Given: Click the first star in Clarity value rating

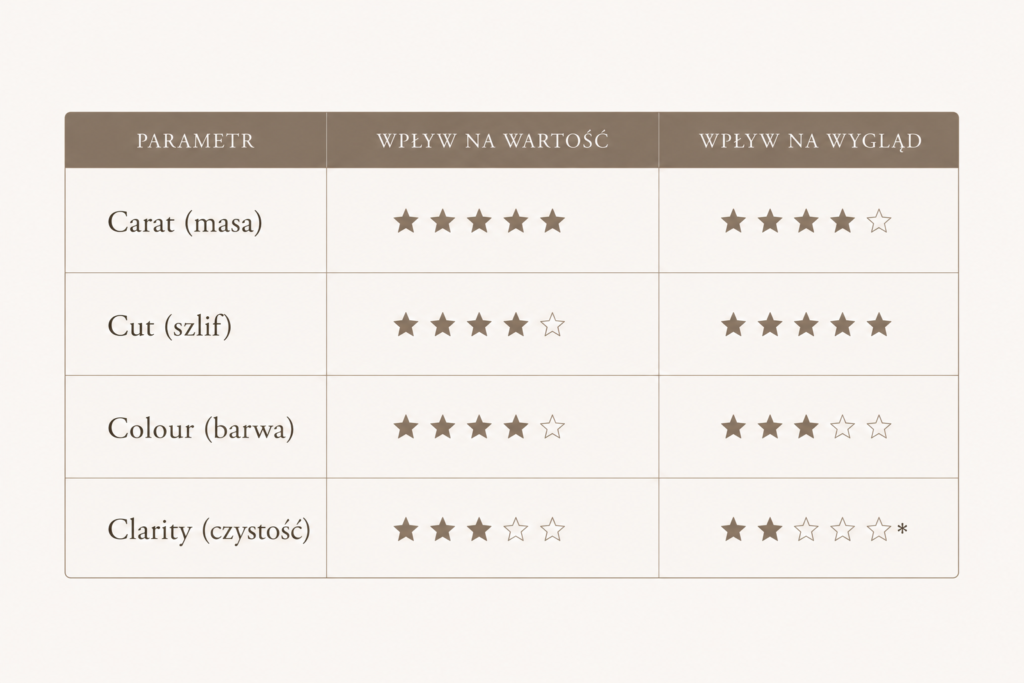Looking at the screenshot, I should [406, 530].
